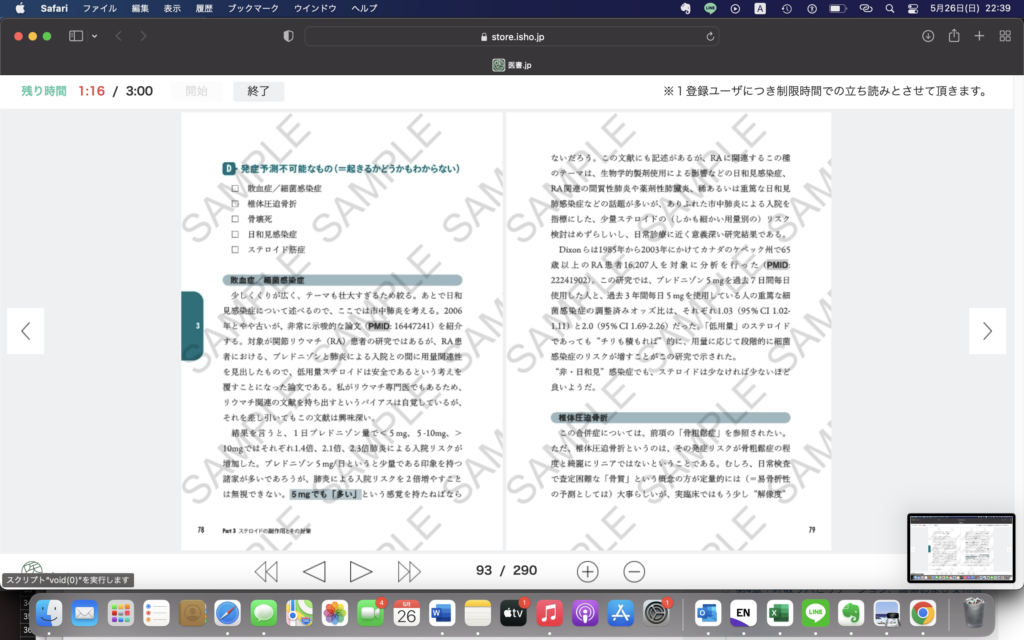The width and height of the screenshot is (1024, 640).
Task: Go to next page triangle button
Action: (x=361, y=571)
